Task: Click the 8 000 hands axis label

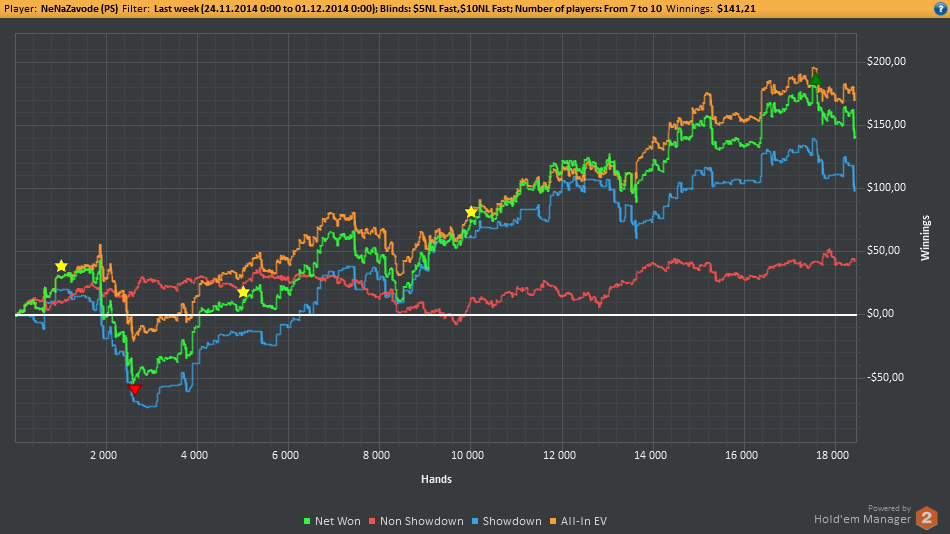Action: tap(376, 455)
